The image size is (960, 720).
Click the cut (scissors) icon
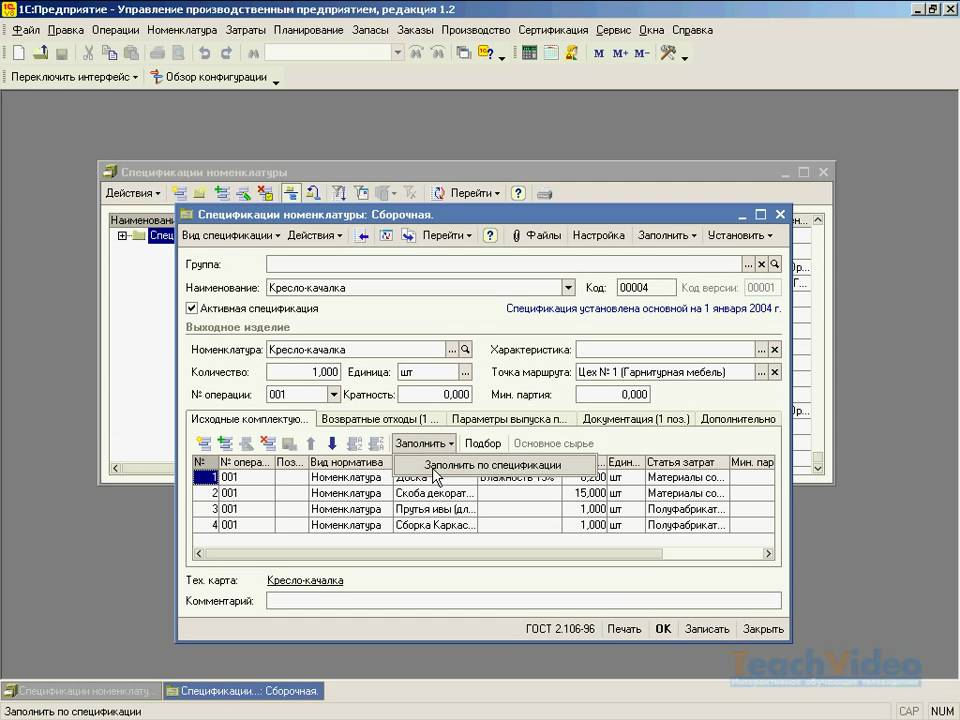pos(88,53)
